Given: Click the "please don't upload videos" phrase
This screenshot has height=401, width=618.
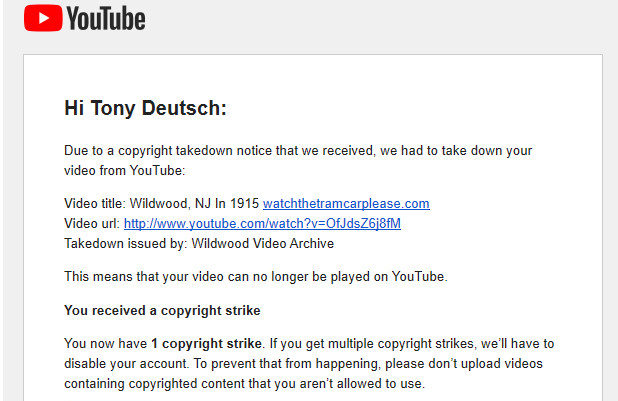Looking at the screenshot, I should tap(464, 364).
